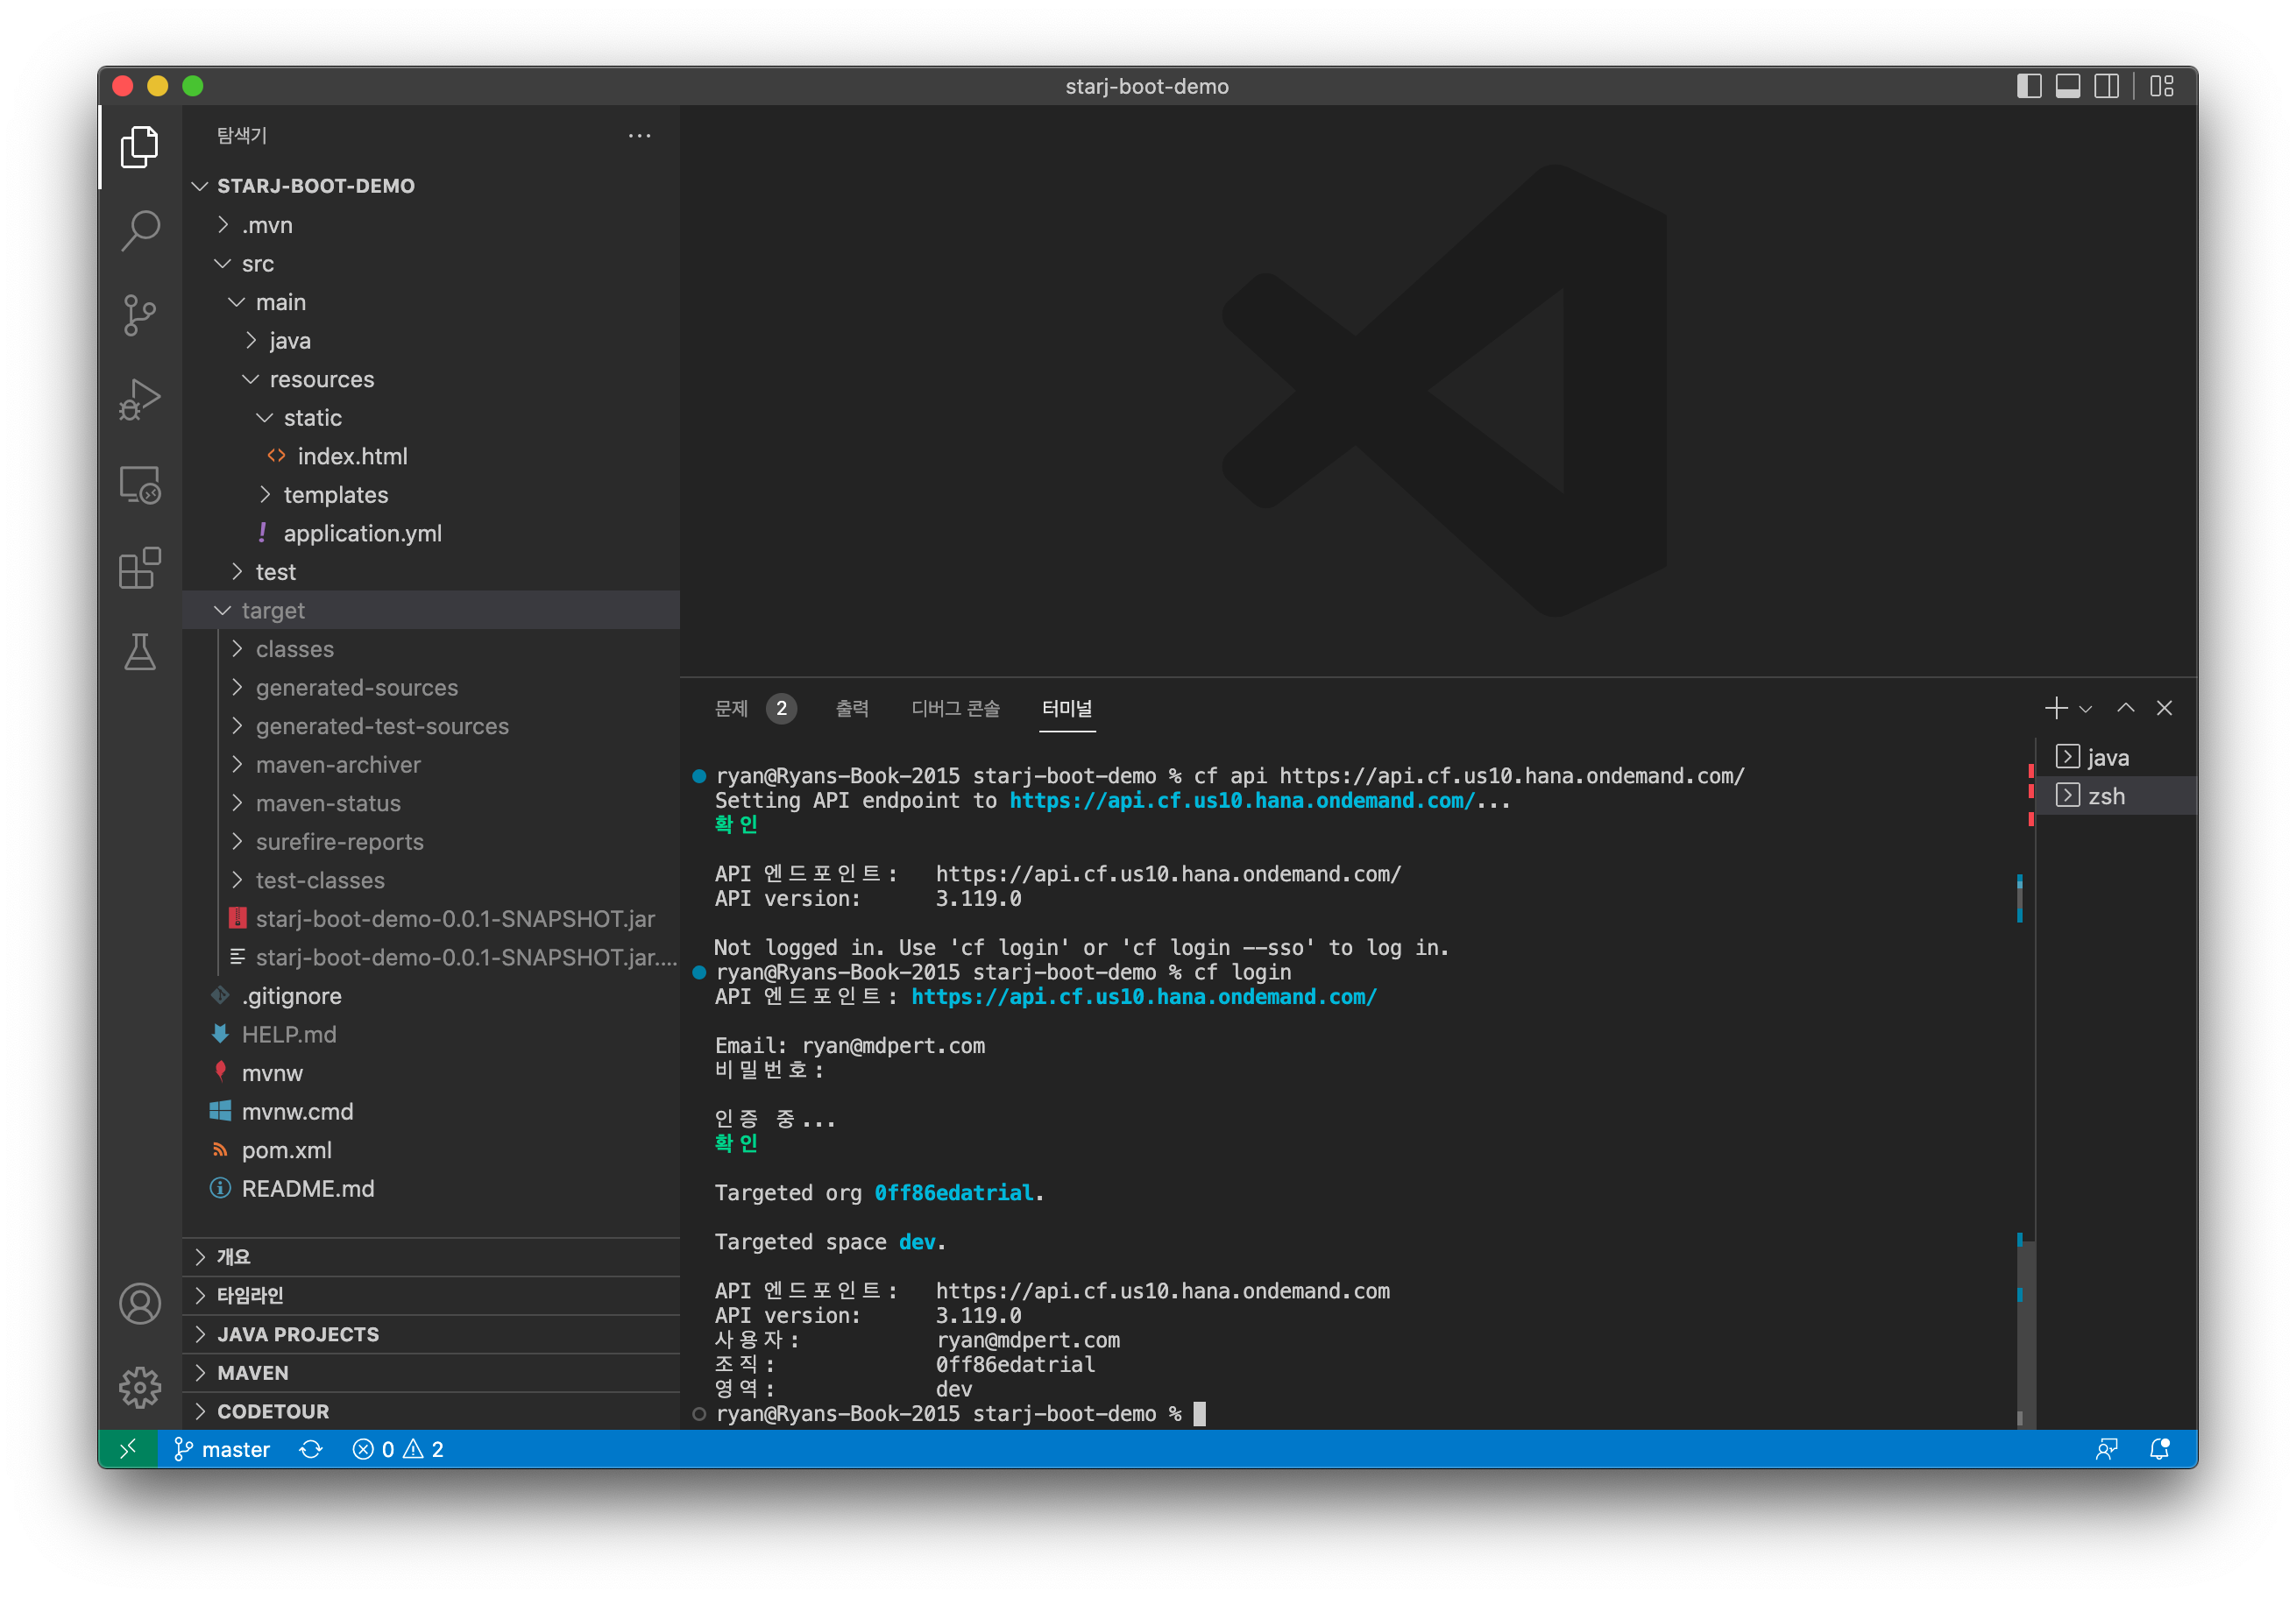Viewport: 2296px width, 1598px height.
Task: Switch to the 출력 tab
Action: [x=852, y=709]
